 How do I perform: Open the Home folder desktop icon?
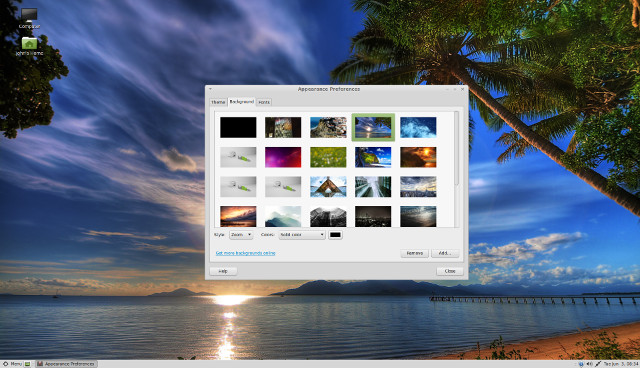coord(29,46)
